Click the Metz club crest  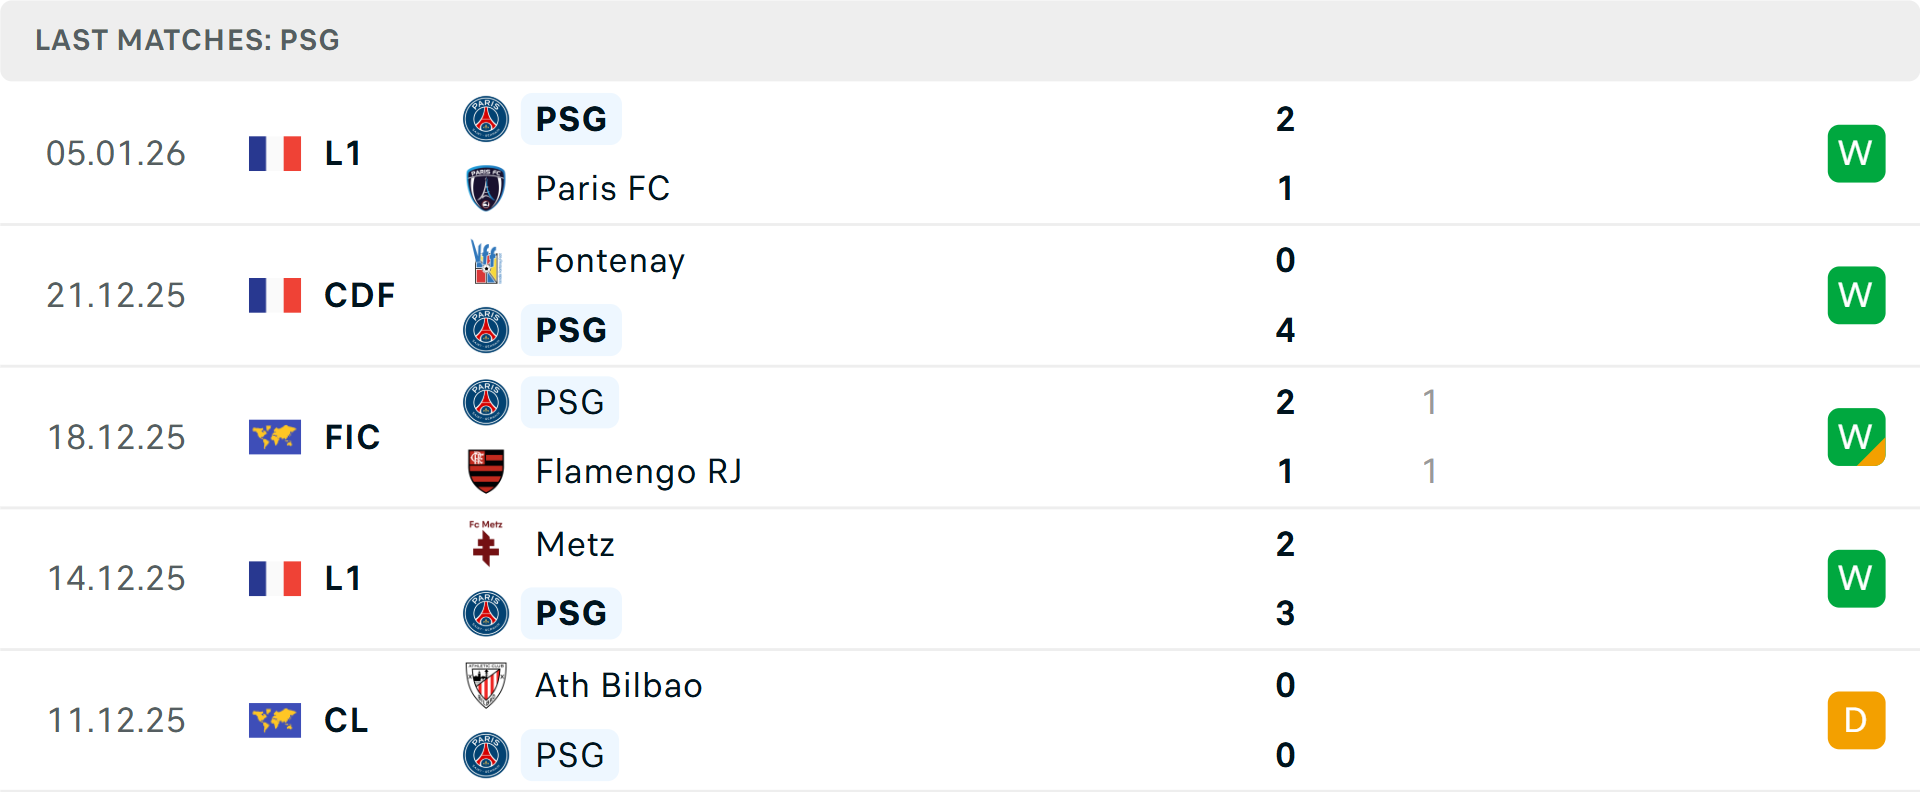[x=486, y=544]
